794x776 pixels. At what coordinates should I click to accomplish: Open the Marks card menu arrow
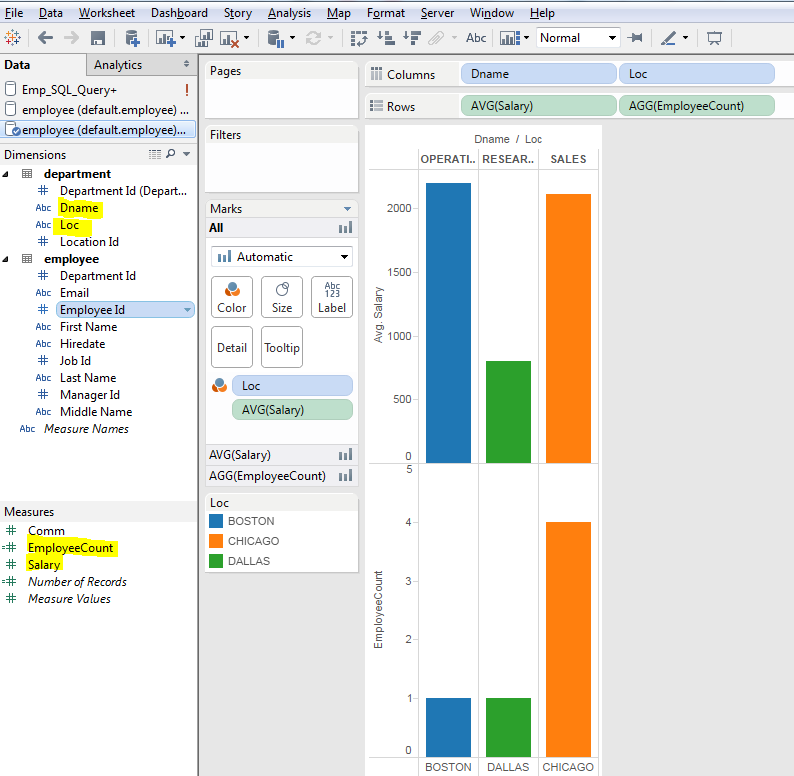click(x=347, y=209)
